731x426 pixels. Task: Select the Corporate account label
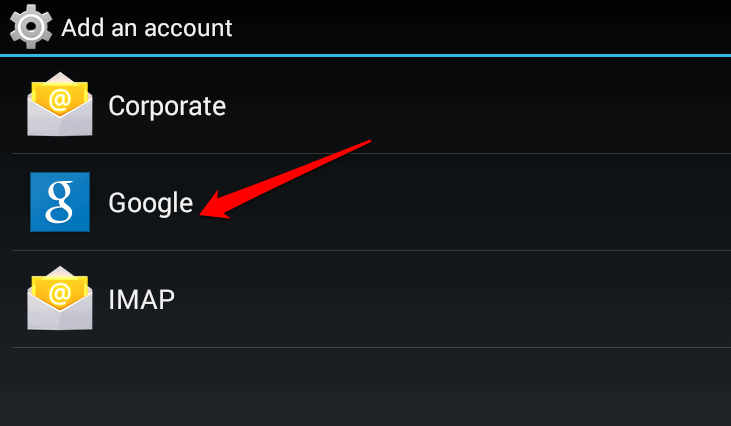point(167,107)
